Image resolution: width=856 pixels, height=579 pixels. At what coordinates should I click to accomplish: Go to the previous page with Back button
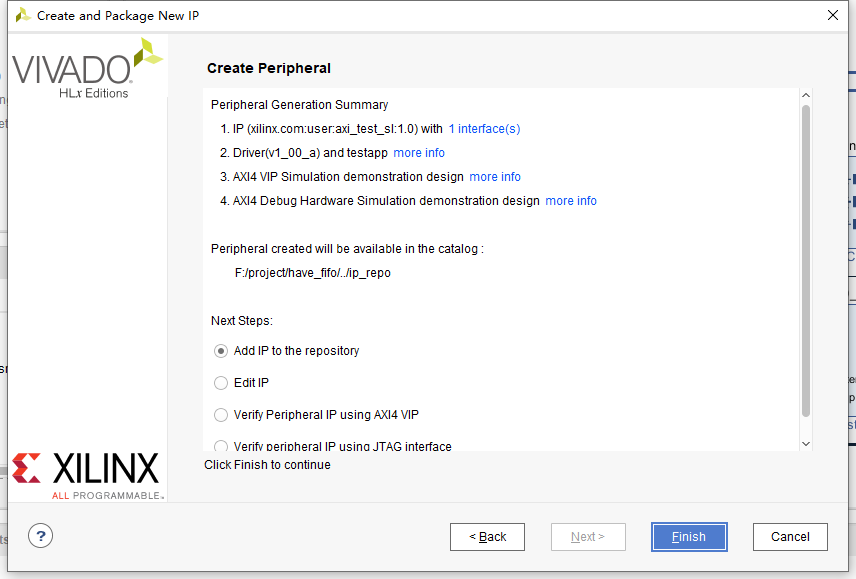(x=488, y=537)
